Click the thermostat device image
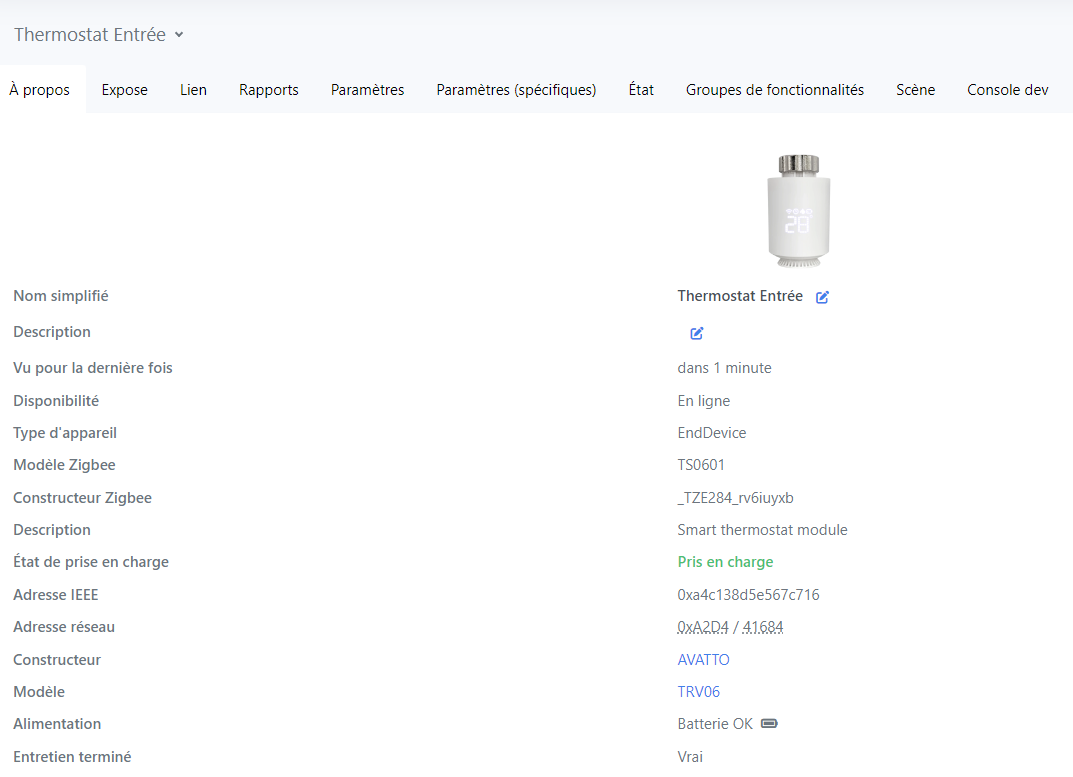The width and height of the screenshot is (1073, 777). pos(798,211)
